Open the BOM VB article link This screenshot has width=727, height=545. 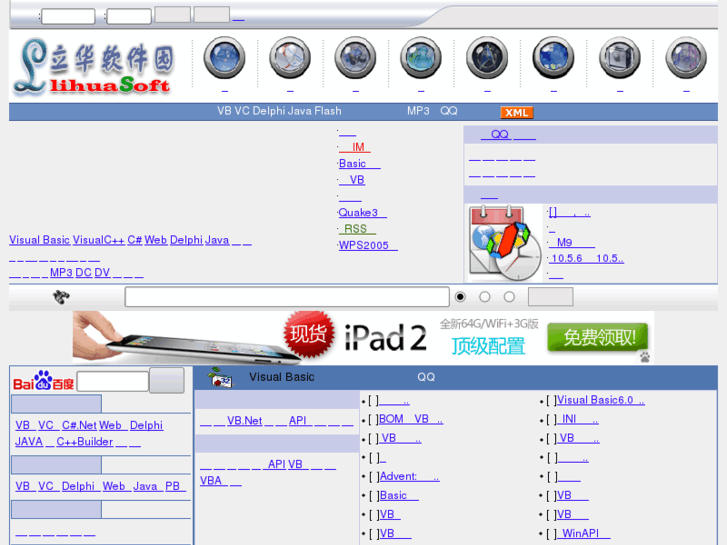411,419
